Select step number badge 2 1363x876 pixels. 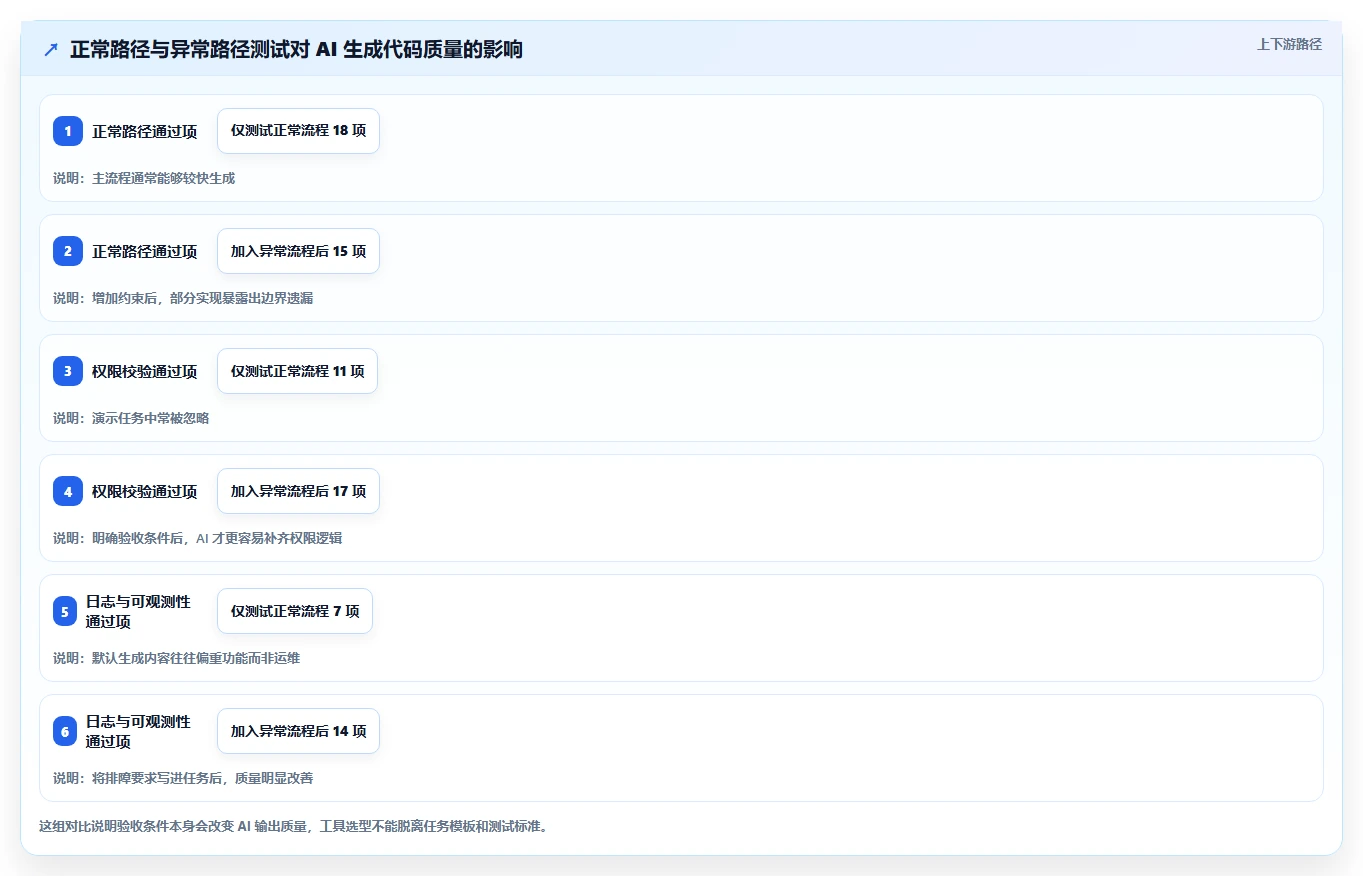(68, 251)
